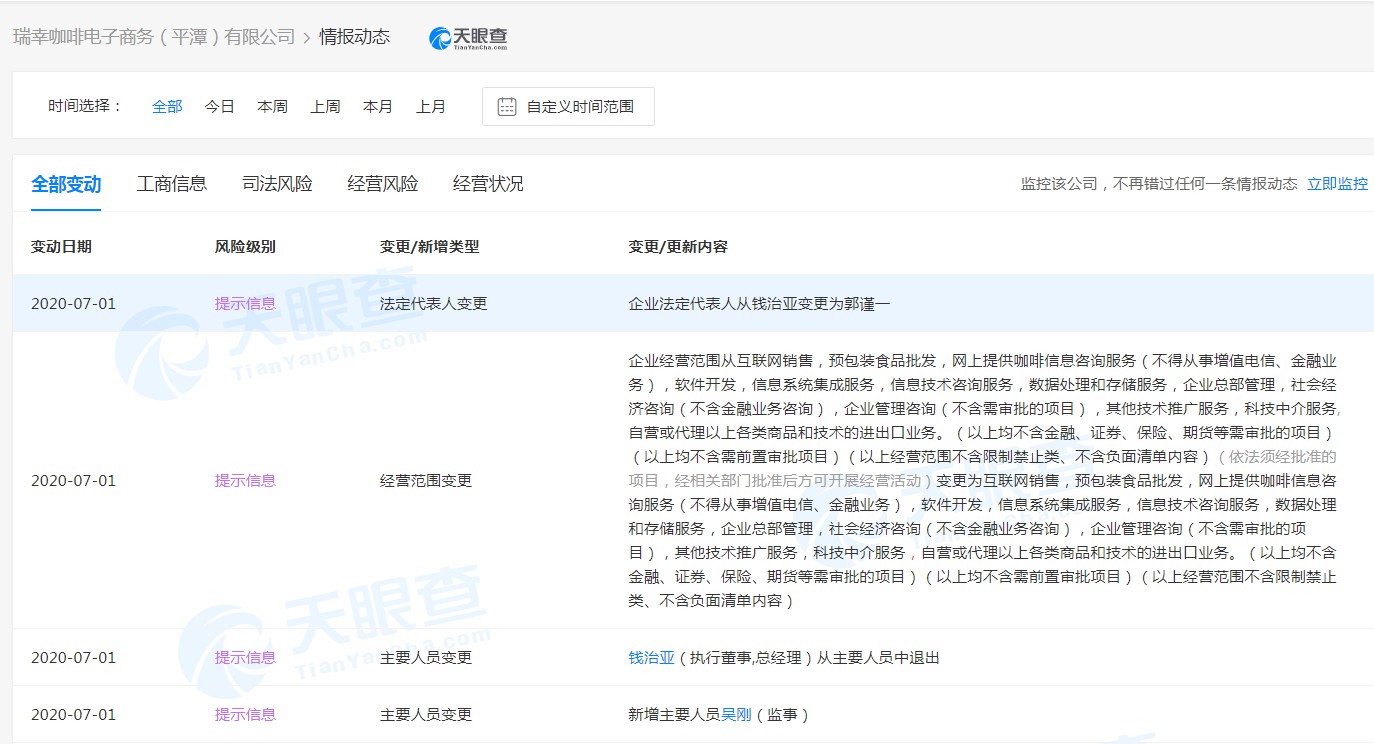Click date 2020-07-01 in 经营范围变更 row

pos(73,480)
